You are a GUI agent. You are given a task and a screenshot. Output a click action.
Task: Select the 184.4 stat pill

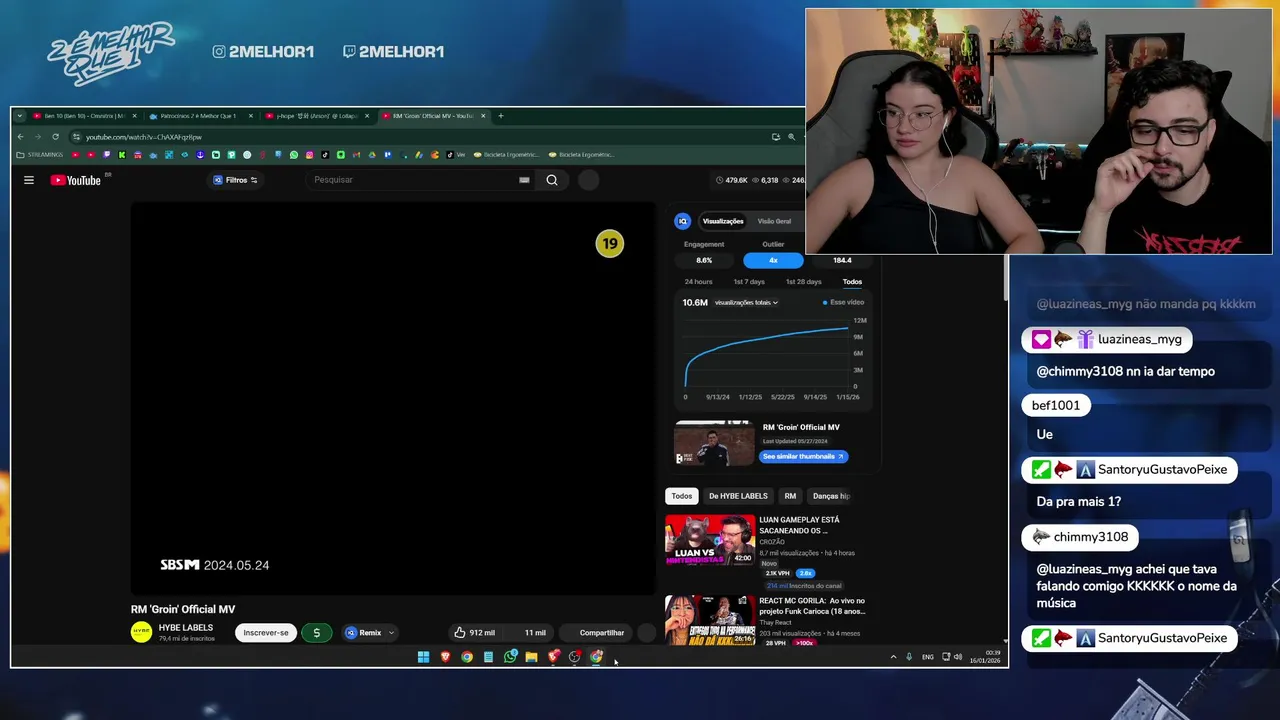pyautogui.click(x=842, y=260)
